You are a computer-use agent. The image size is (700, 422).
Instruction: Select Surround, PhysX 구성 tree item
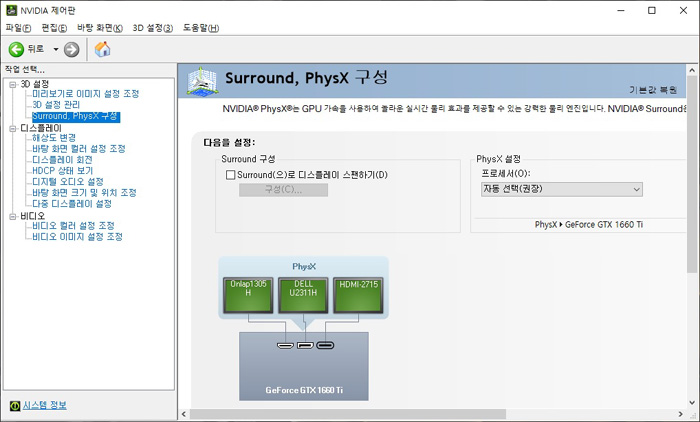pyautogui.click(x=76, y=116)
